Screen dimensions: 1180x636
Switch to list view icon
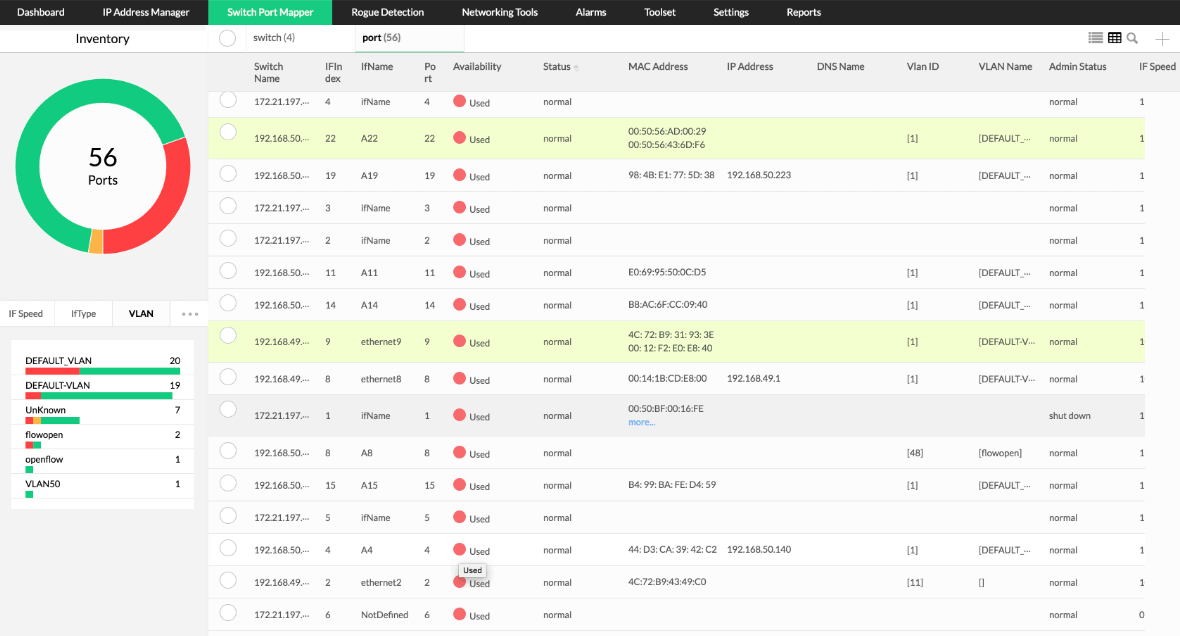[1095, 38]
